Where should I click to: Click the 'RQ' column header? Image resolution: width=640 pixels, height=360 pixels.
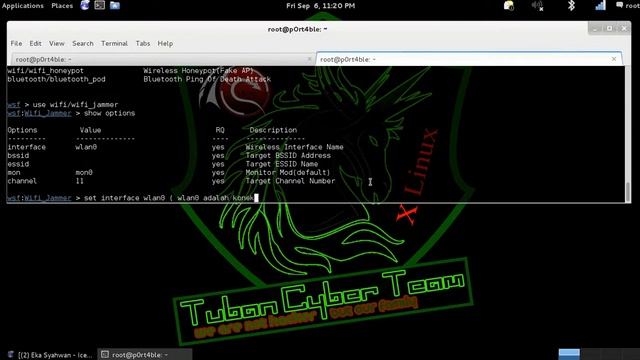[x=220, y=130]
